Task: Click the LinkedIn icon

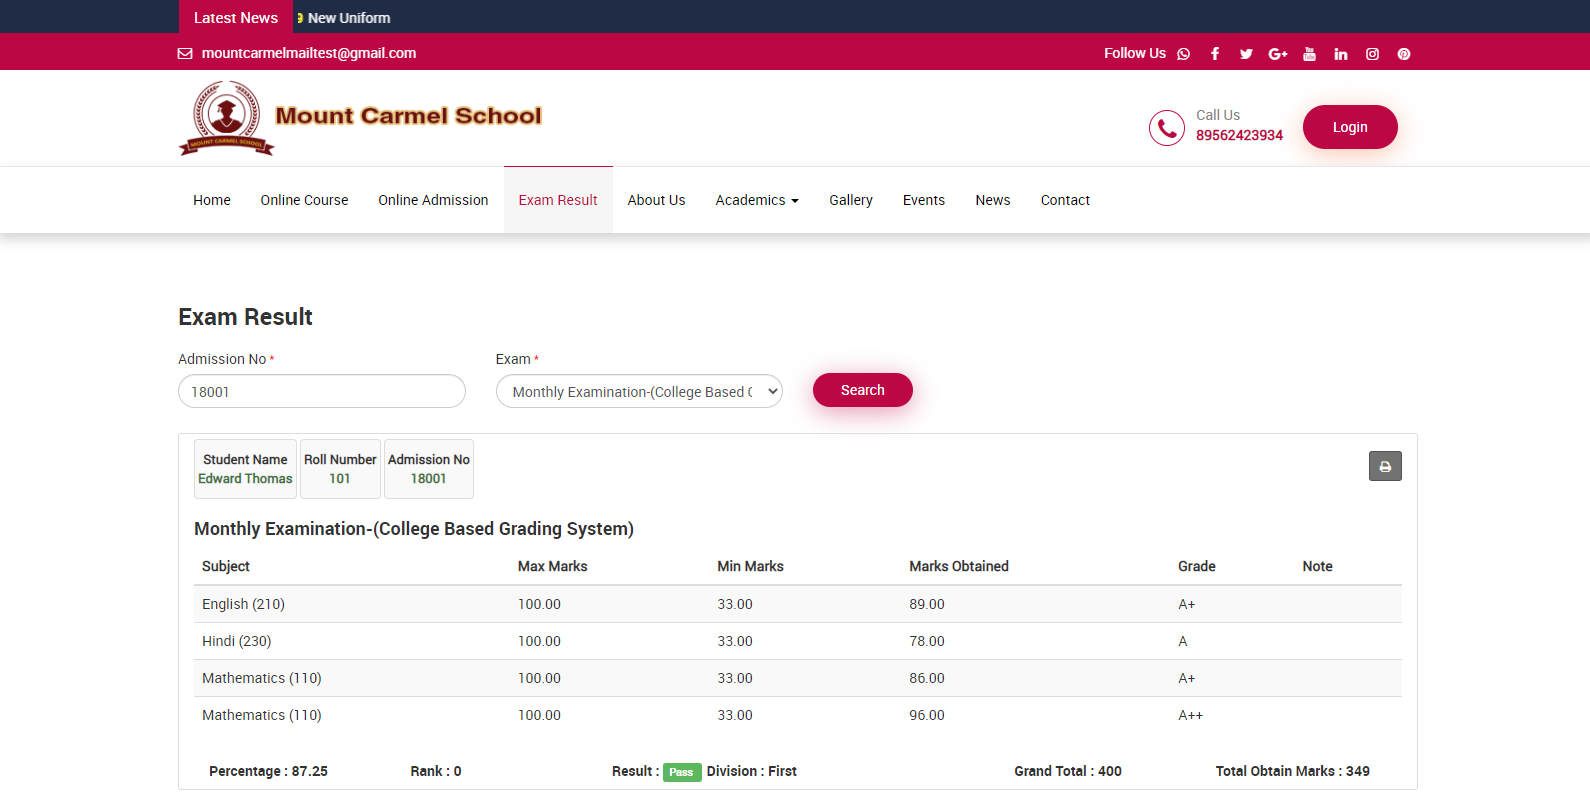Action: [1341, 54]
